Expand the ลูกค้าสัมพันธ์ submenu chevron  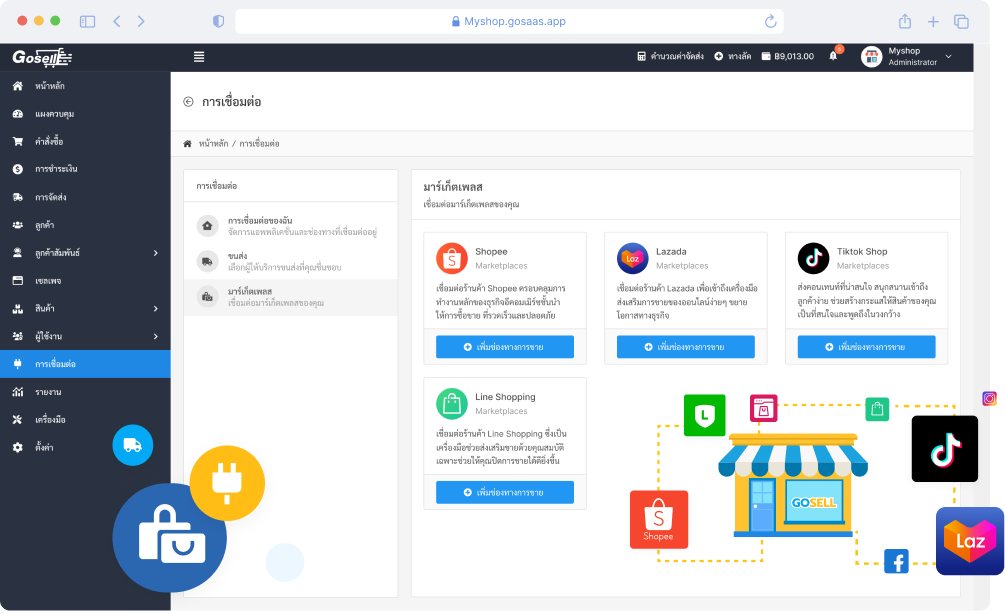pyautogui.click(x=156, y=253)
